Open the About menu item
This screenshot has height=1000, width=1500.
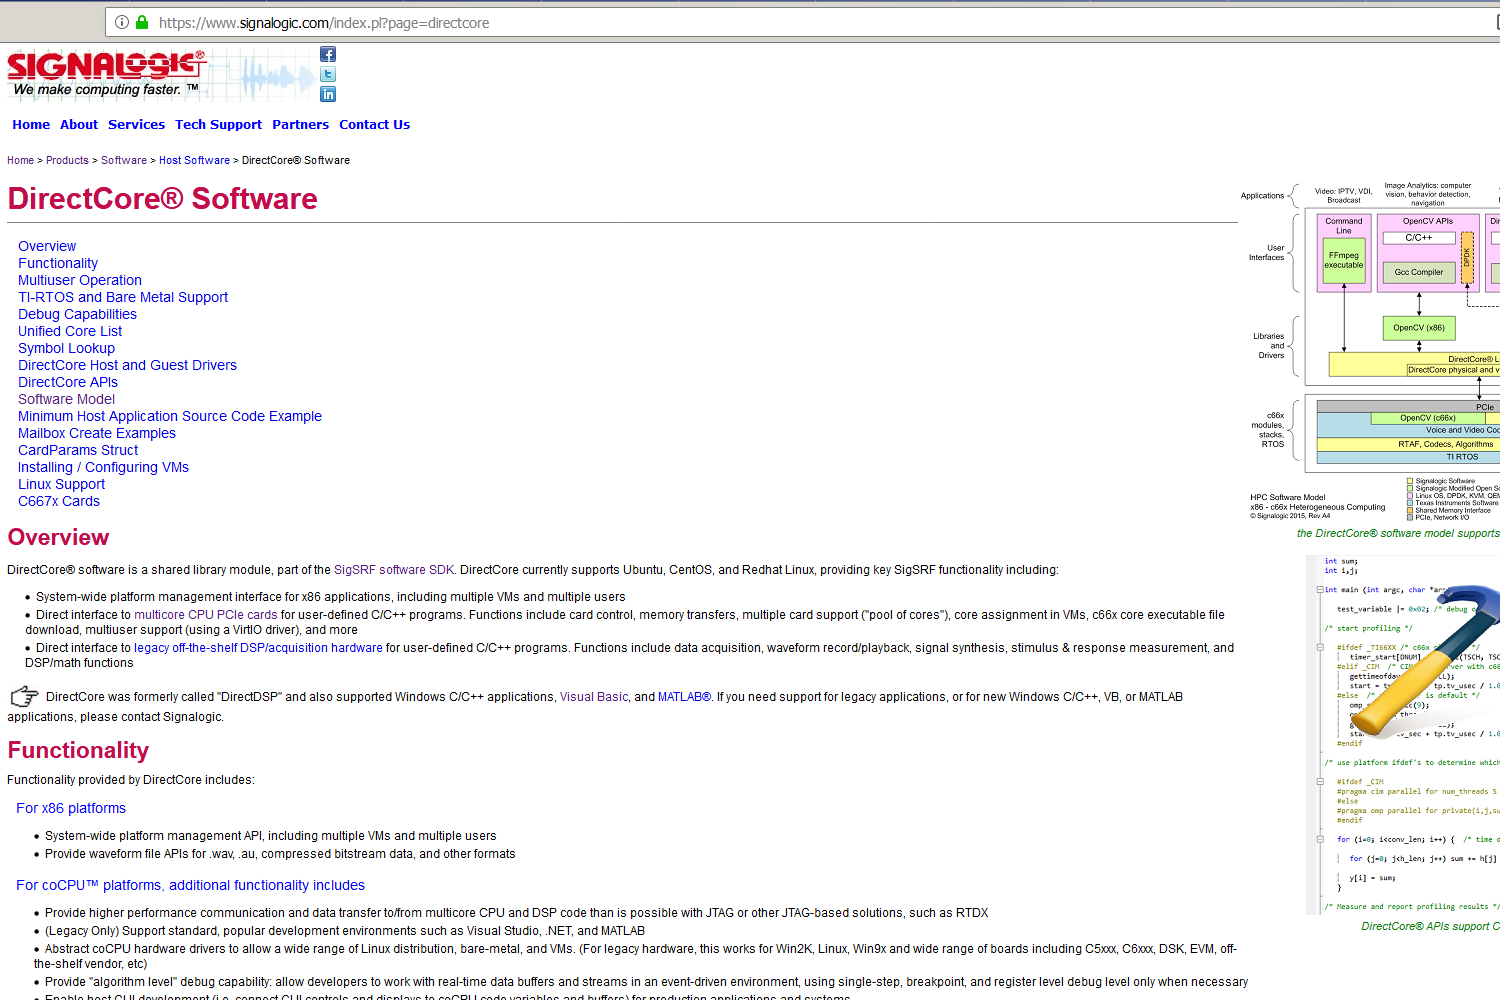click(79, 125)
